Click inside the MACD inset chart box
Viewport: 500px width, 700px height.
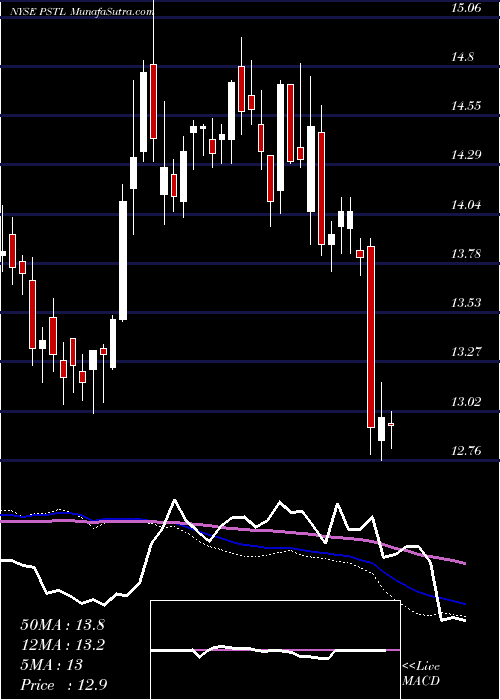(x=275, y=650)
